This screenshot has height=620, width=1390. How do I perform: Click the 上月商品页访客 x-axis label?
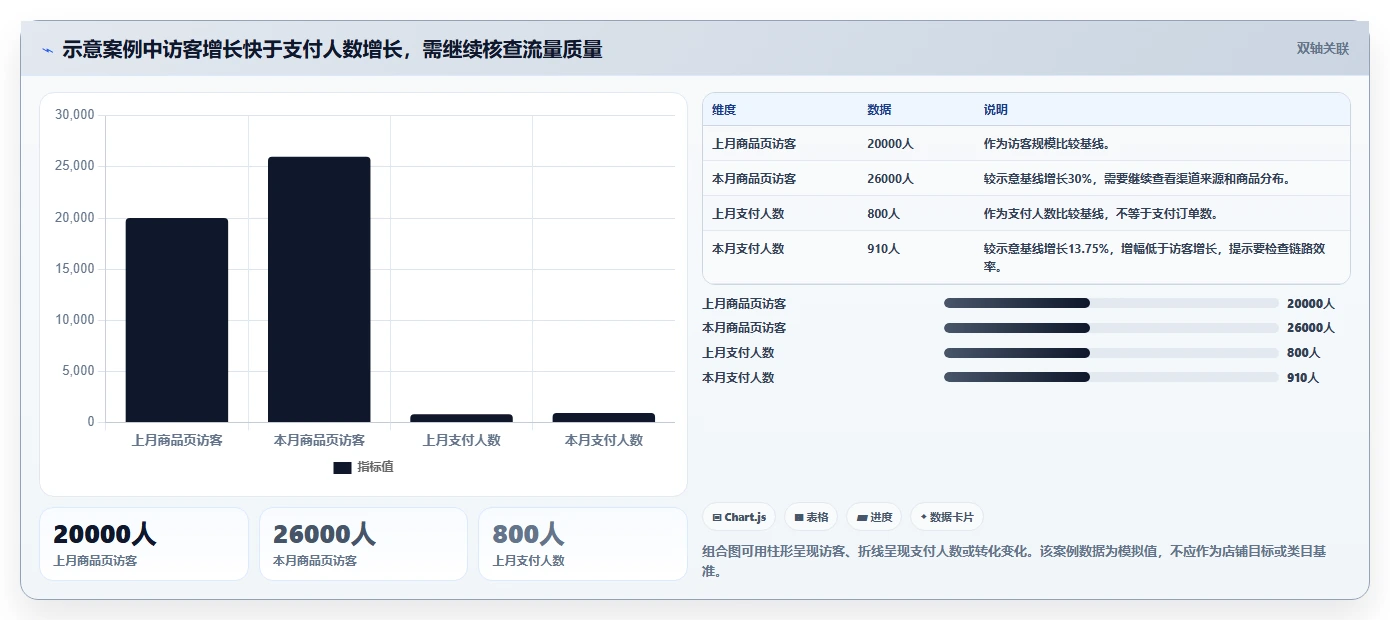[x=177, y=440]
